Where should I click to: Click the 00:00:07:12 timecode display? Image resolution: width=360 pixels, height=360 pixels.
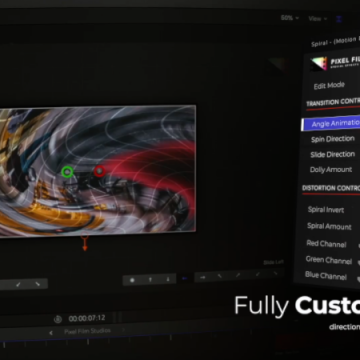tap(87, 319)
